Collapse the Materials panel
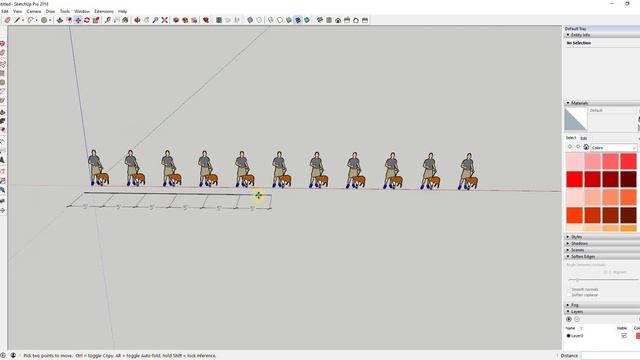640x360 pixels. pyautogui.click(x=602, y=103)
